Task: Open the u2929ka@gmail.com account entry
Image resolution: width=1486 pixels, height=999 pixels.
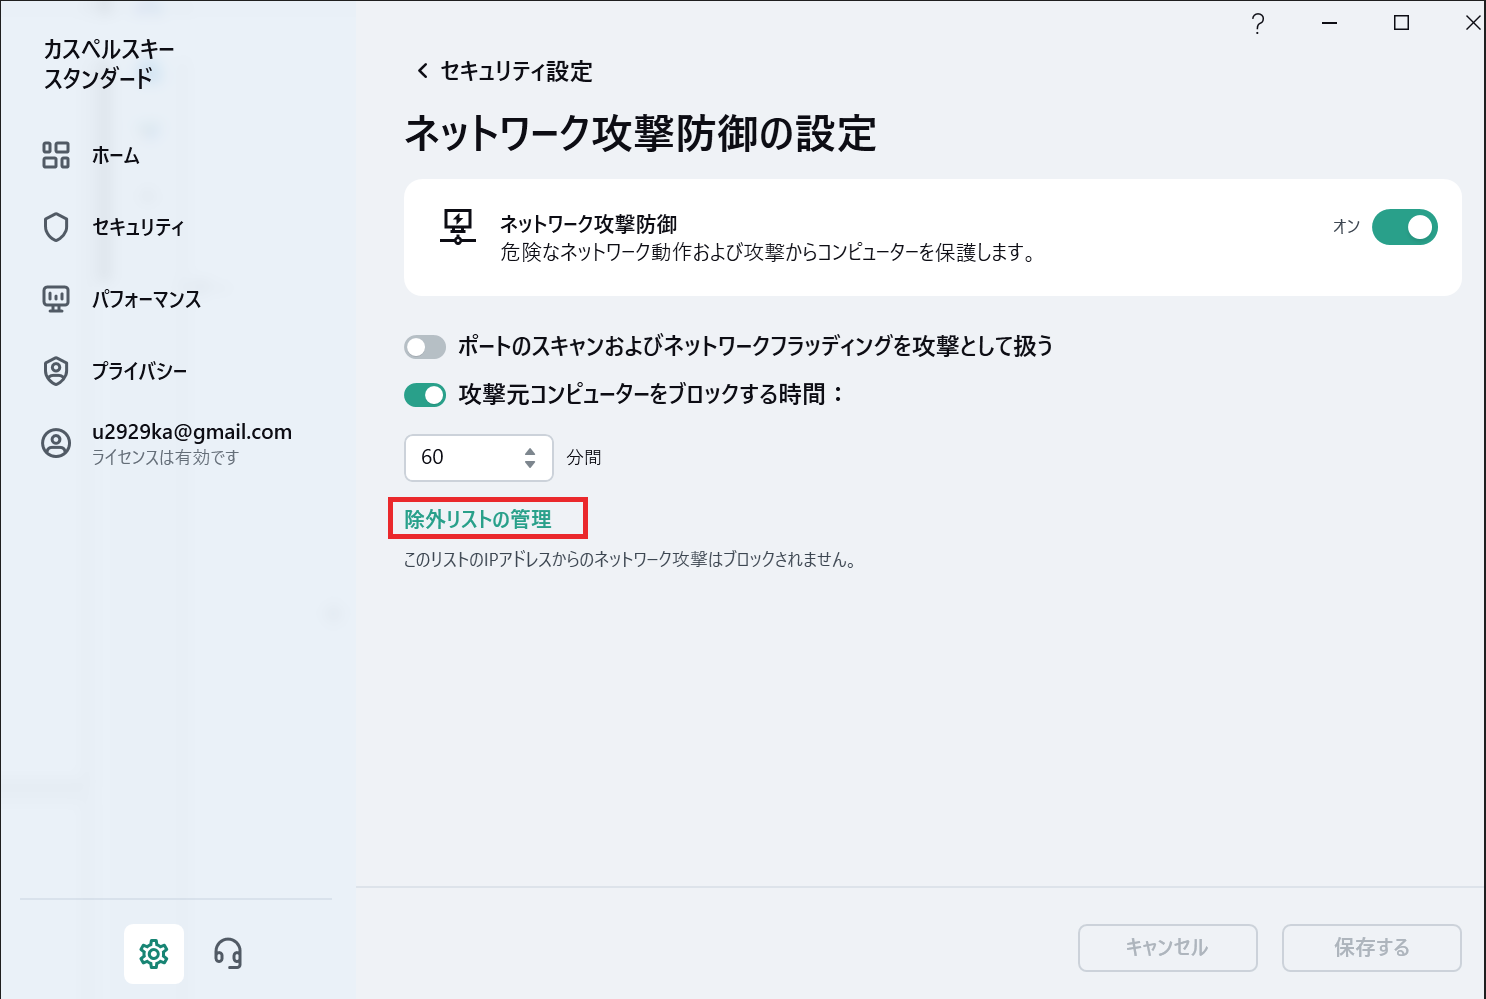Action: click(x=192, y=432)
